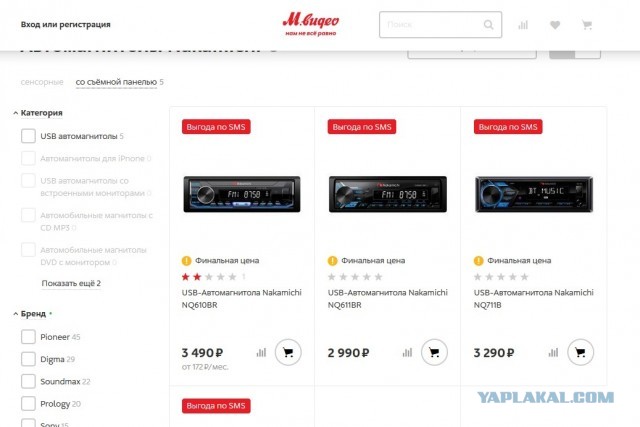
Task: Click the star rating of NQ610BR
Action: (209, 277)
